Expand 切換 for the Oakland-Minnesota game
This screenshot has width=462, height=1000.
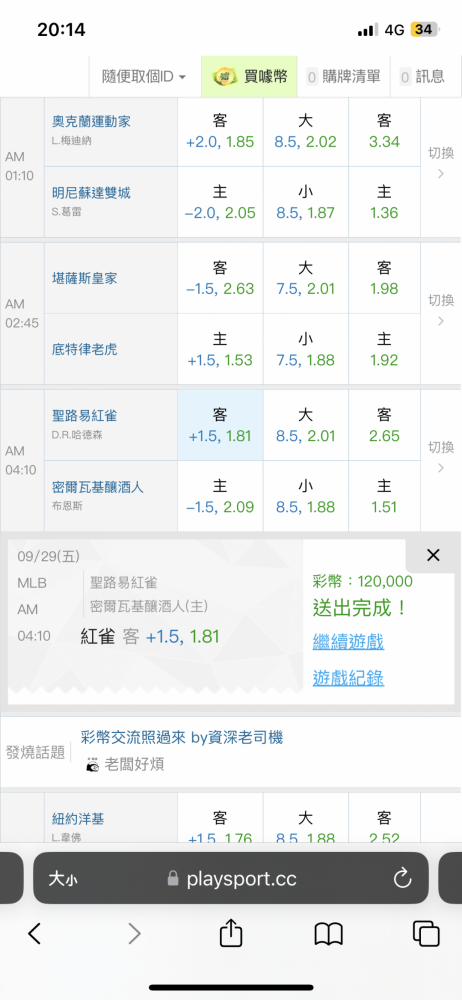pos(441,162)
